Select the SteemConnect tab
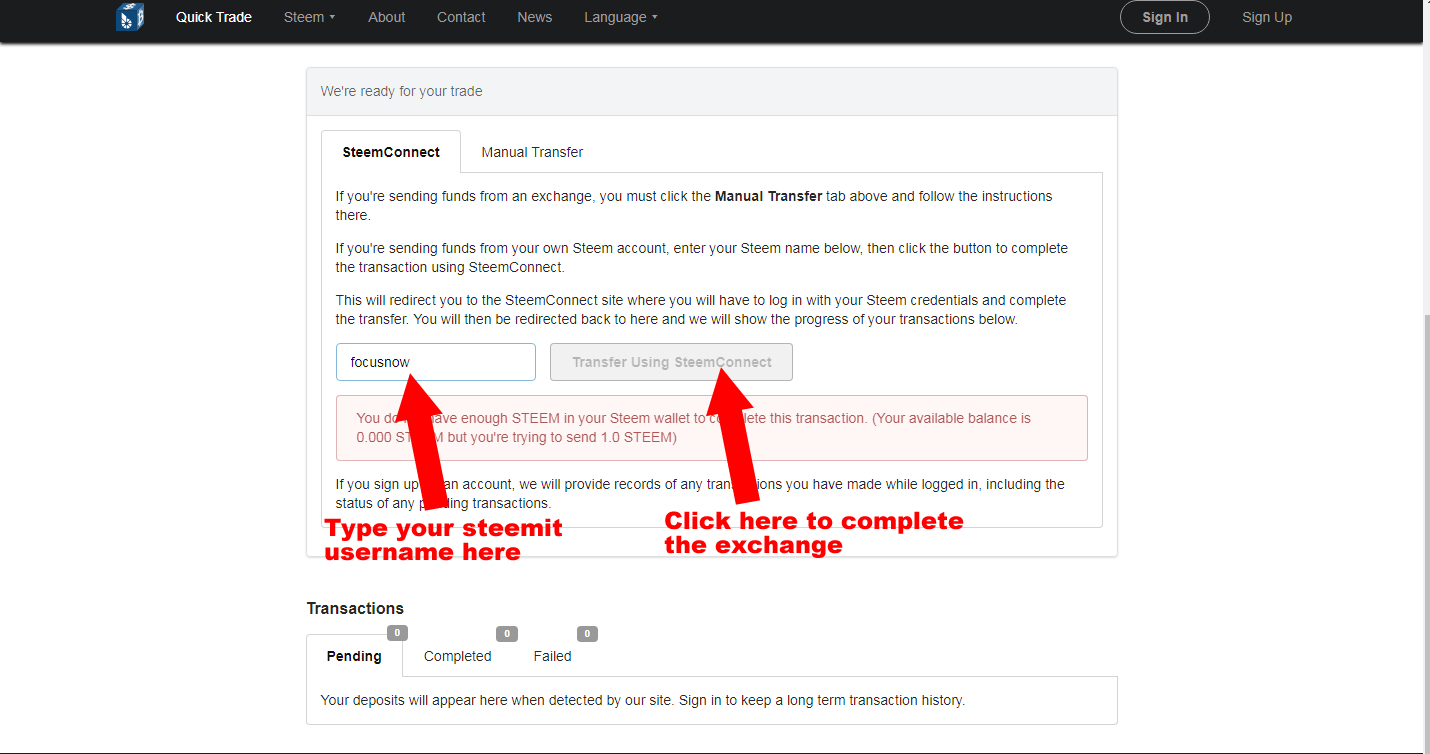 pos(391,152)
